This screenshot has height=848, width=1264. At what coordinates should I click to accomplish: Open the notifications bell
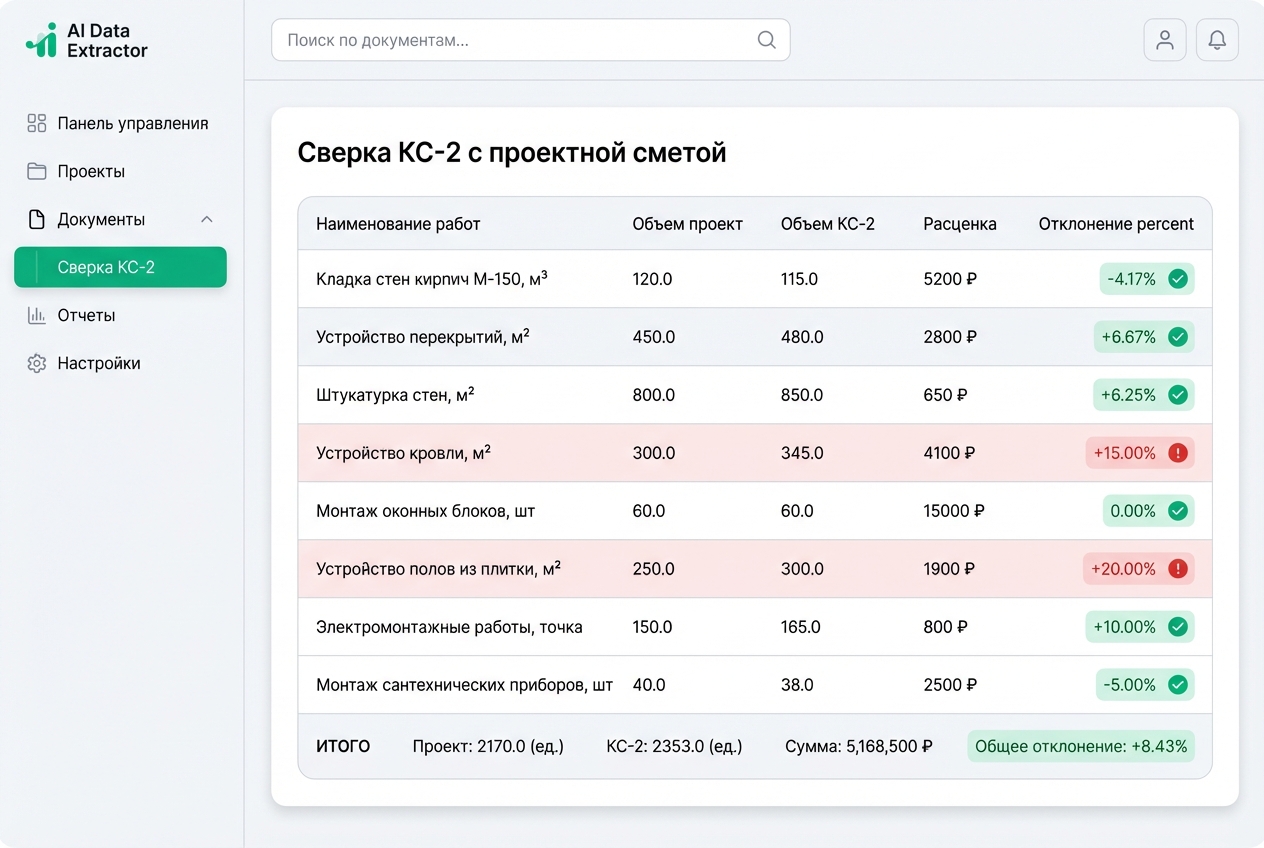click(x=1217, y=40)
